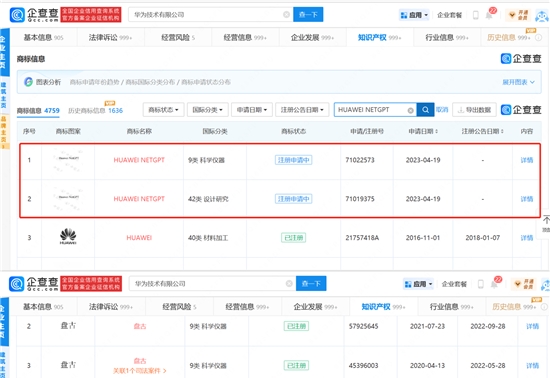Open HUAWEI NETGPT name in 42类 row
The image size is (550, 378).
click(139, 199)
